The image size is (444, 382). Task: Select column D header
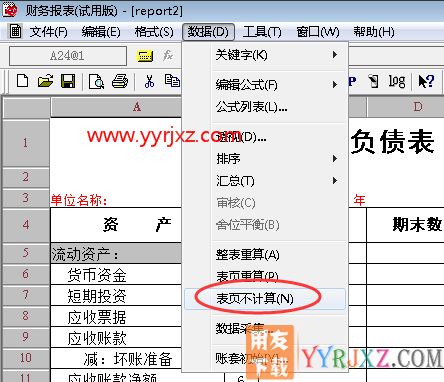[x=406, y=107]
